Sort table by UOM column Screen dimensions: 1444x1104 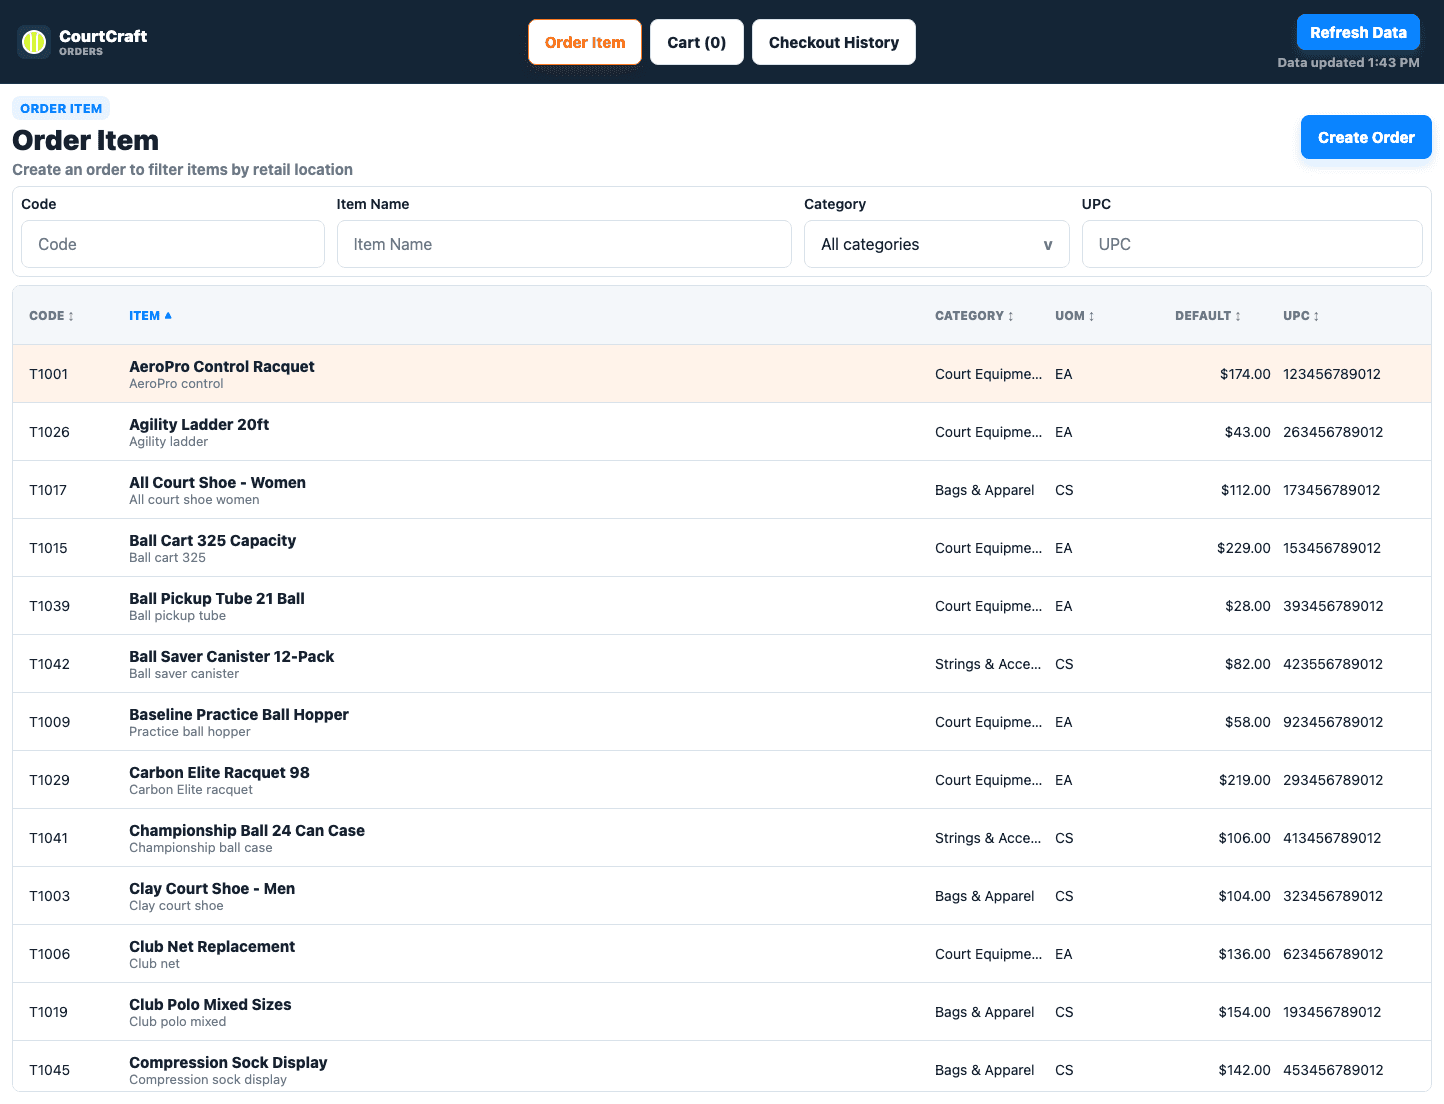click(1075, 316)
